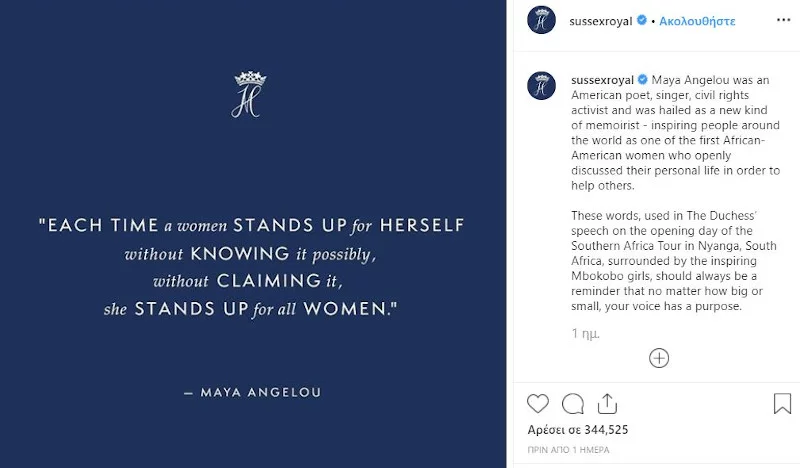Click the sussexroyal avatar beside the caption
Viewport: 800px width, 468px height.
tap(541, 86)
